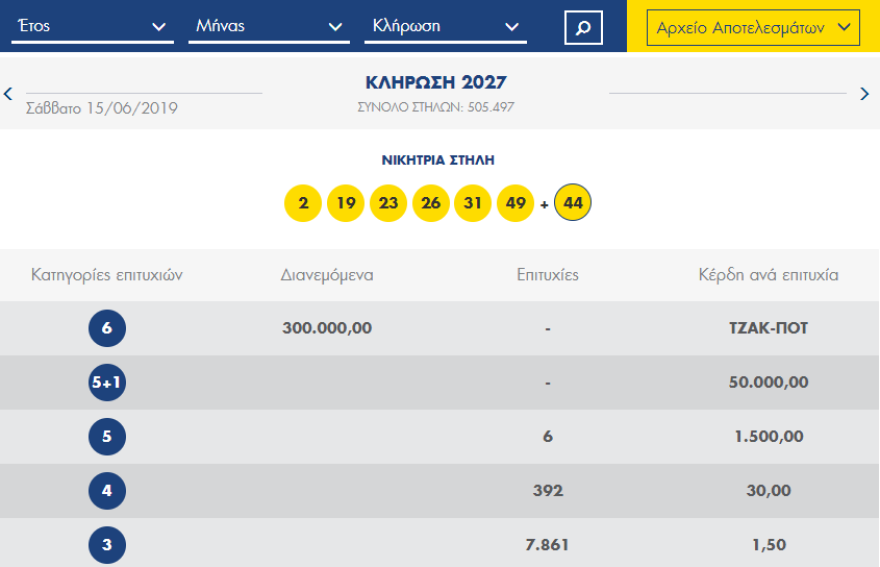The width and height of the screenshot is (880, 567).
Task: Go to previous draw with left arrow
Action: pyautogui.click(x=8, y=94)
